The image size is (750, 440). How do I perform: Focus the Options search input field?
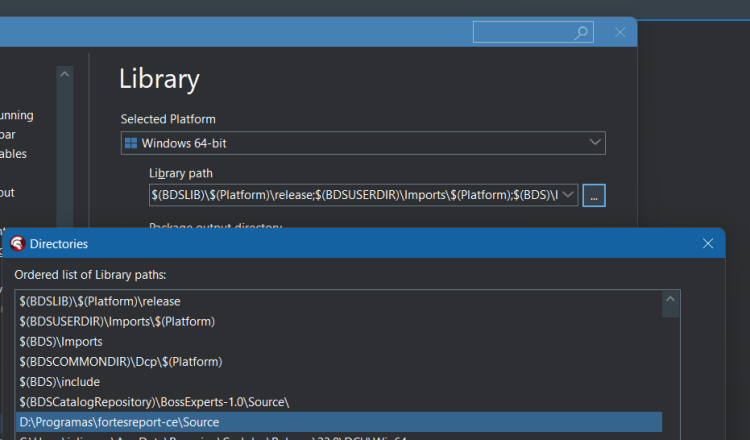(x=523, y=32)
